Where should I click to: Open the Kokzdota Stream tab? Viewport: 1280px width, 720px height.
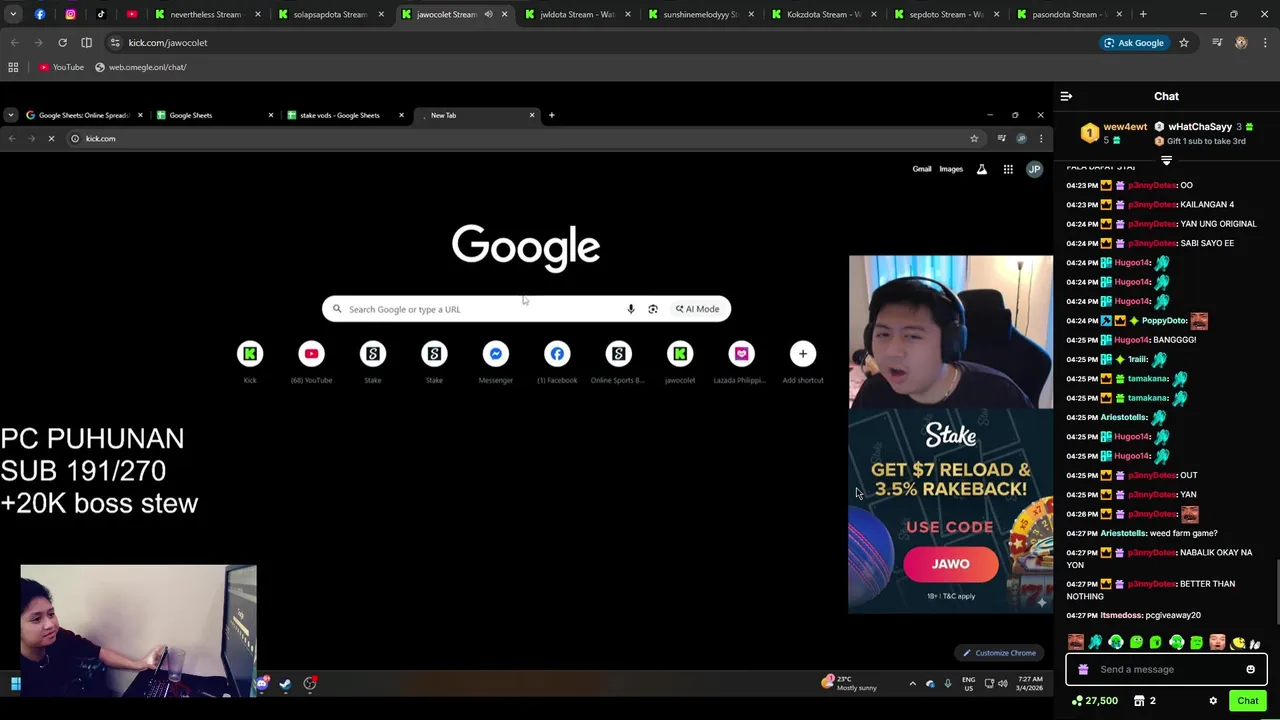point(823,14)
